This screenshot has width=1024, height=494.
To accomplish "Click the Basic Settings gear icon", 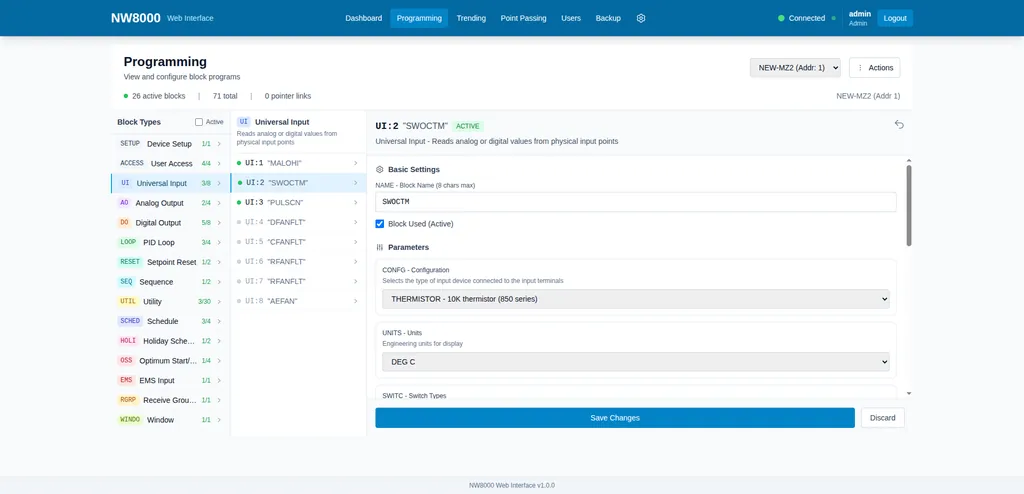I will (x=379, y=169).
